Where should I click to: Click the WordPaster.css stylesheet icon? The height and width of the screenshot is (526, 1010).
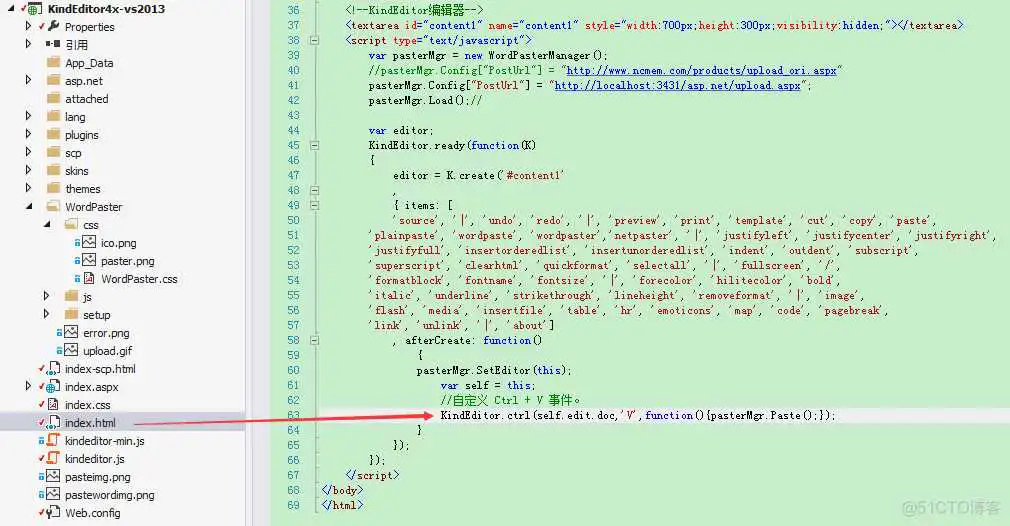(x=88, y=279)
